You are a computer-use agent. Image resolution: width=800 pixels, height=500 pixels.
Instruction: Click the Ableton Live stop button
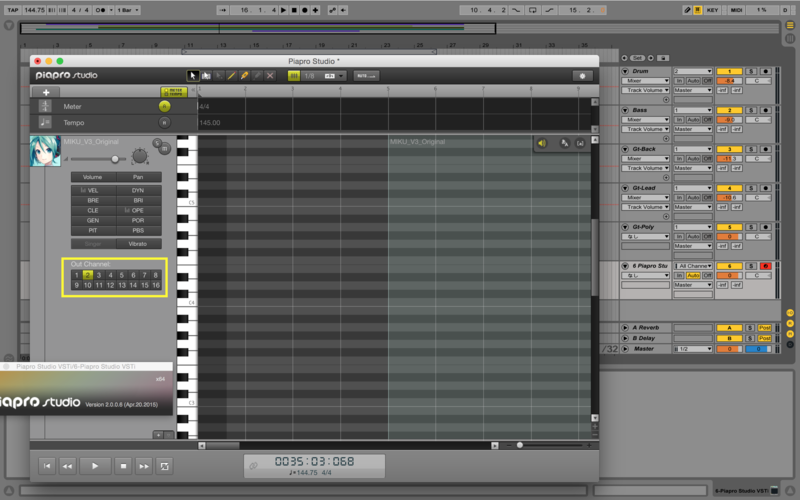(x=294, y=10)
